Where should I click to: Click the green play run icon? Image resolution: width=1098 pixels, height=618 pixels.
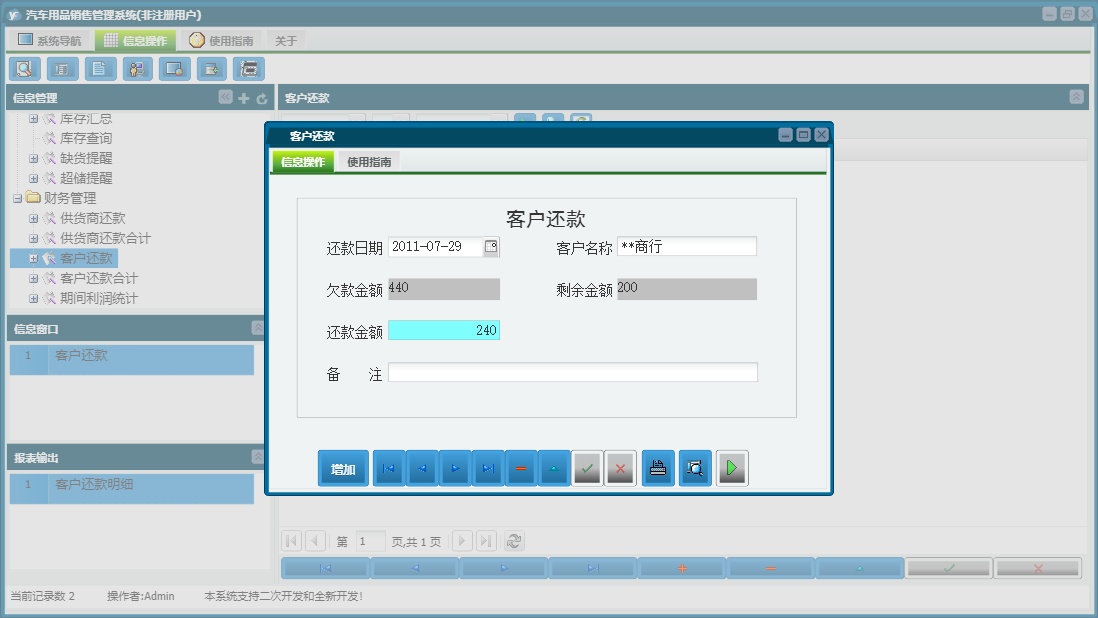pyautogui.click(x=732, y=467)
